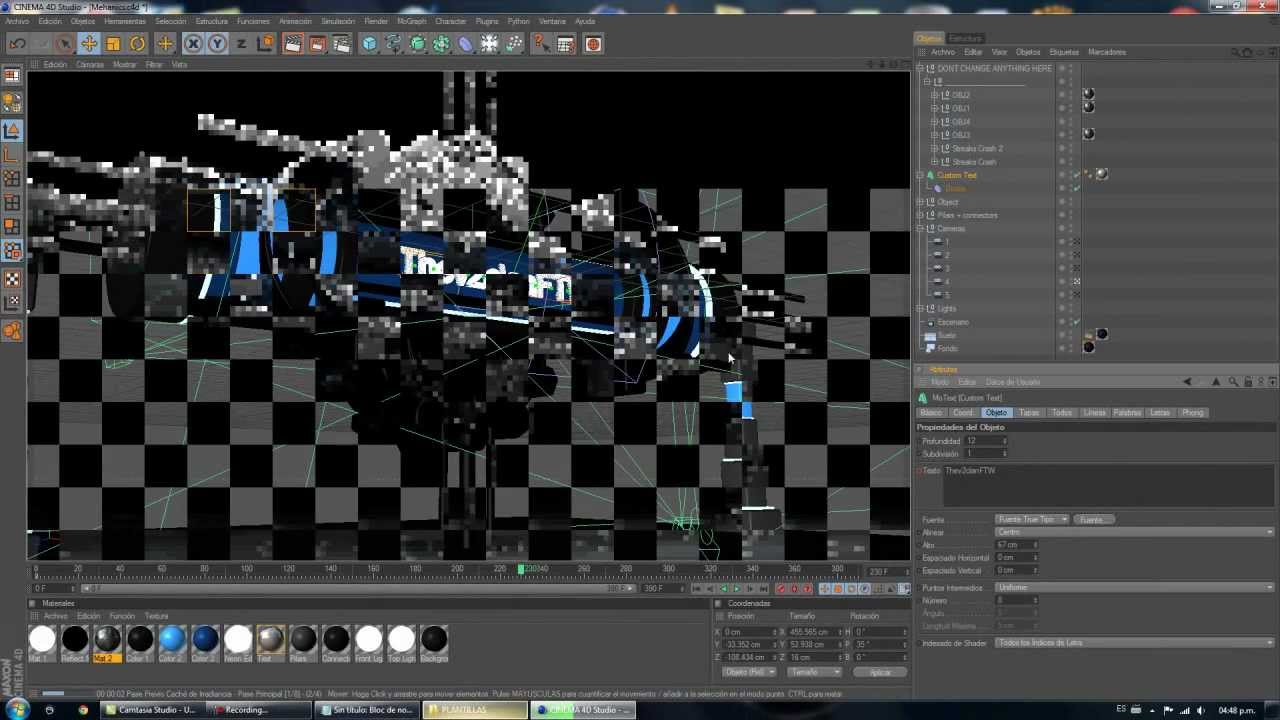Toggle X axis lock

tap(193, 44)
